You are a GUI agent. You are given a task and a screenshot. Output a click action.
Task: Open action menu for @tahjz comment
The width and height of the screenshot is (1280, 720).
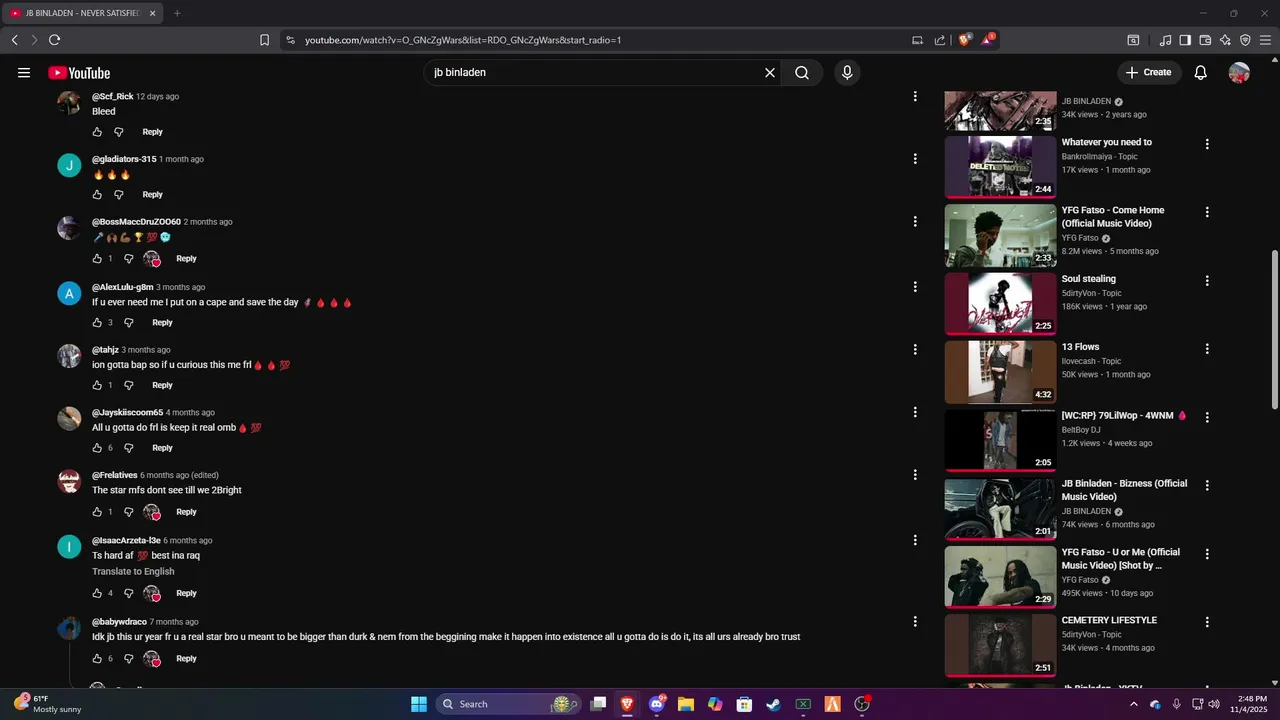(x=915, y=349)
